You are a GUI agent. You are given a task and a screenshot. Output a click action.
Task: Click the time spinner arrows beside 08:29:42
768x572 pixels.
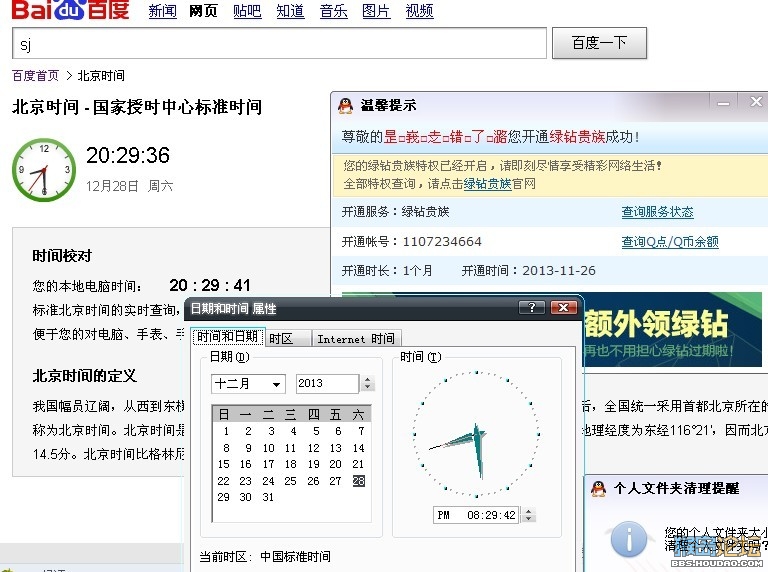pyautogui.click(x=528, y=515)
